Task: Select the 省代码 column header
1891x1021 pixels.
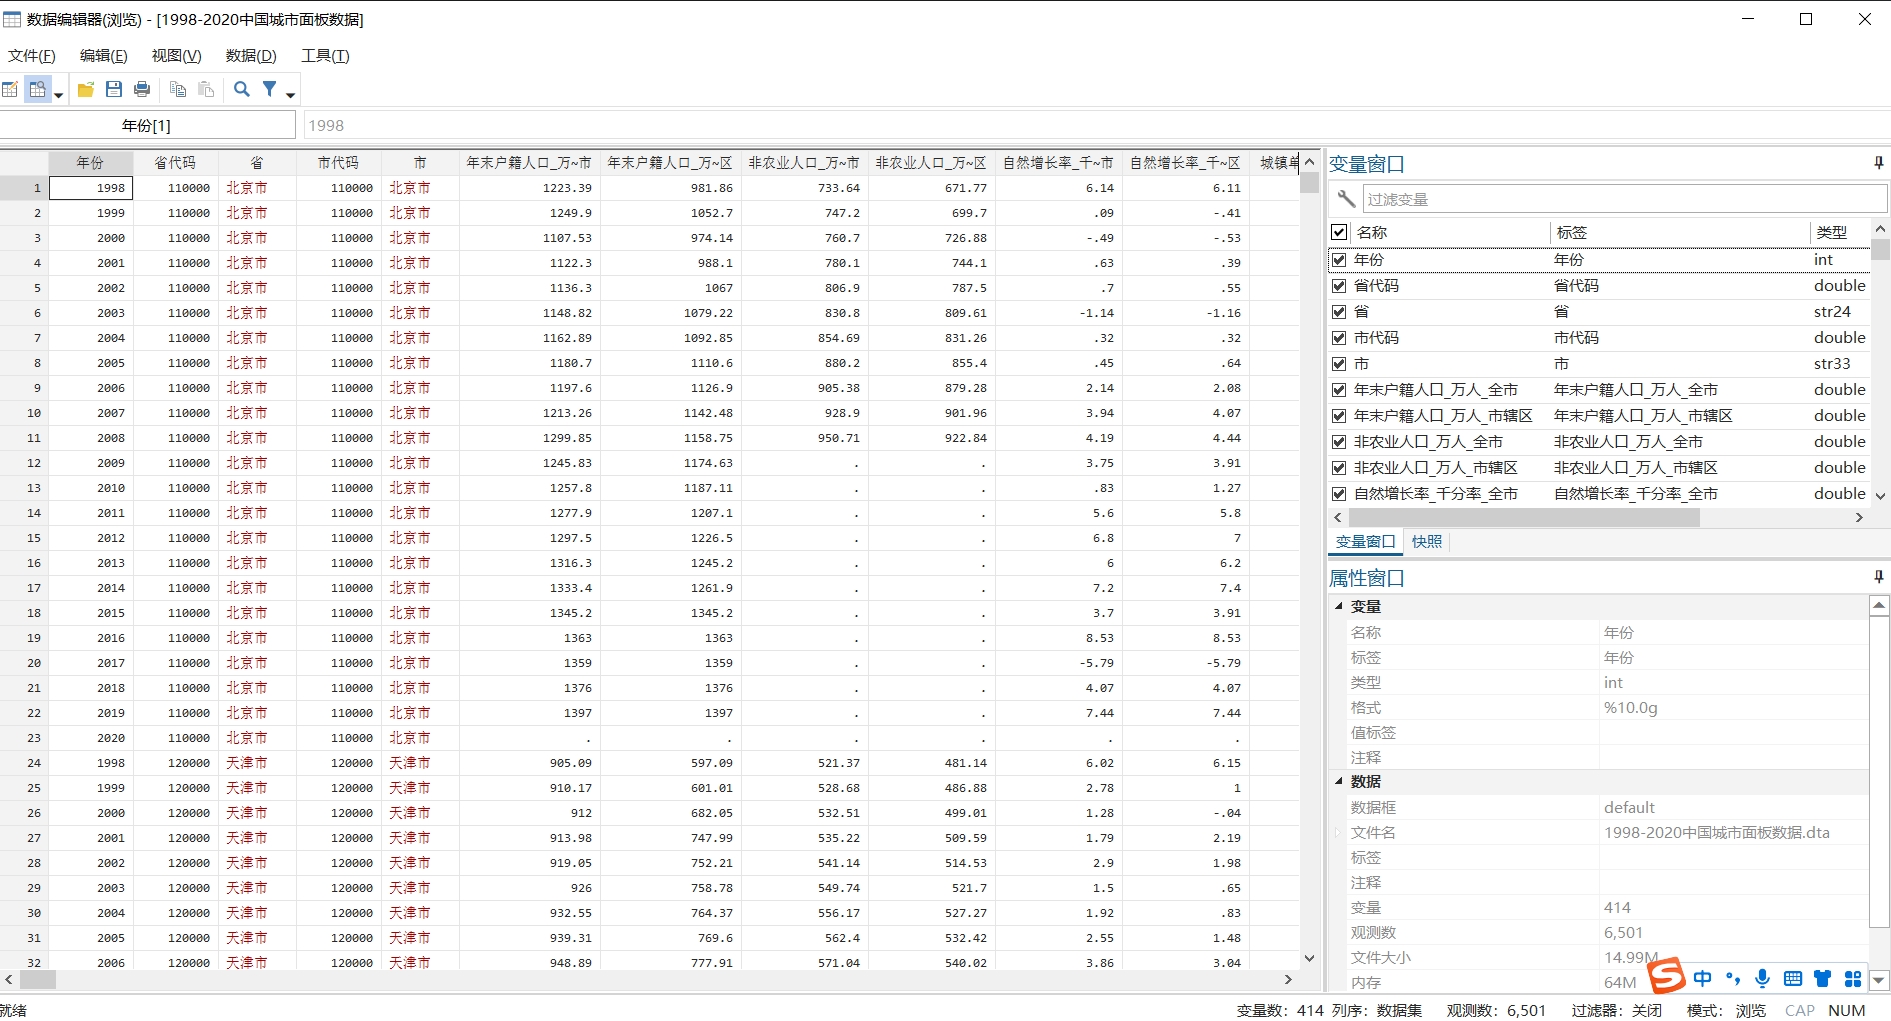Action: point(175,162)
